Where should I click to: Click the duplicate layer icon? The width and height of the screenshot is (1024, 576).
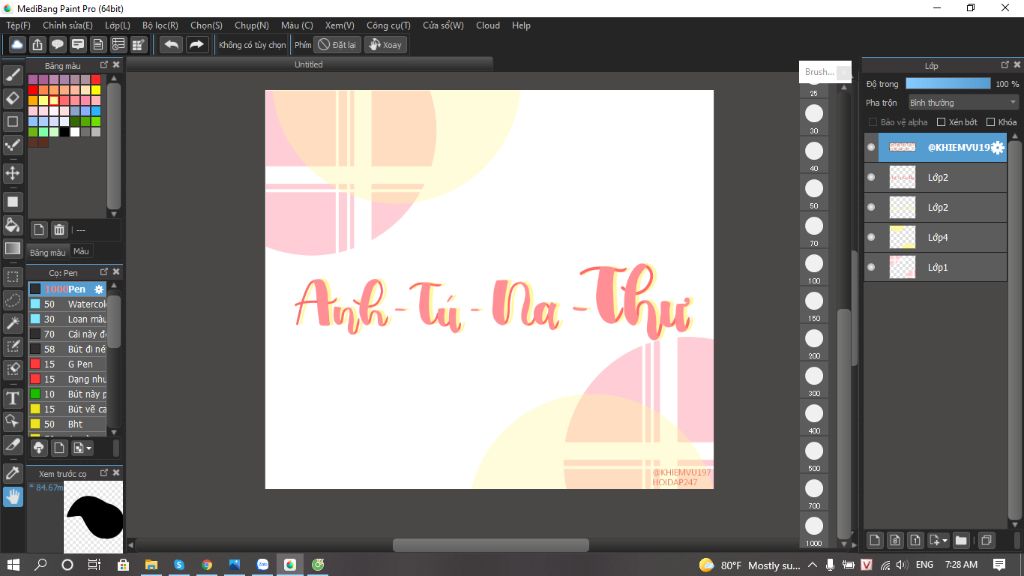point(986,540)
